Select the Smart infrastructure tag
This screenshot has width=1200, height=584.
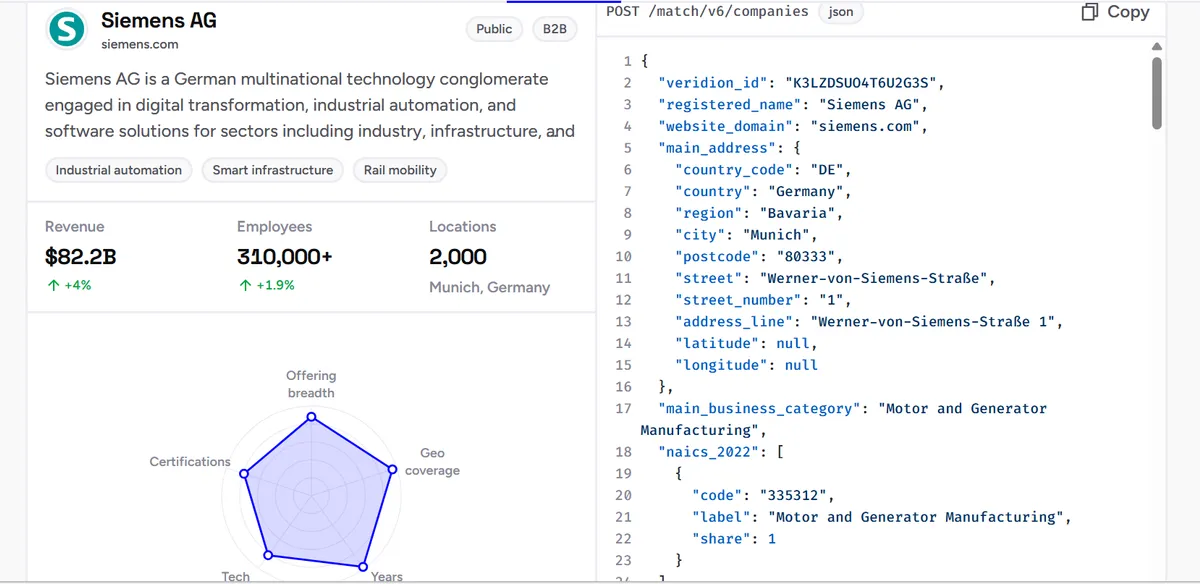[x=273, y=170]
